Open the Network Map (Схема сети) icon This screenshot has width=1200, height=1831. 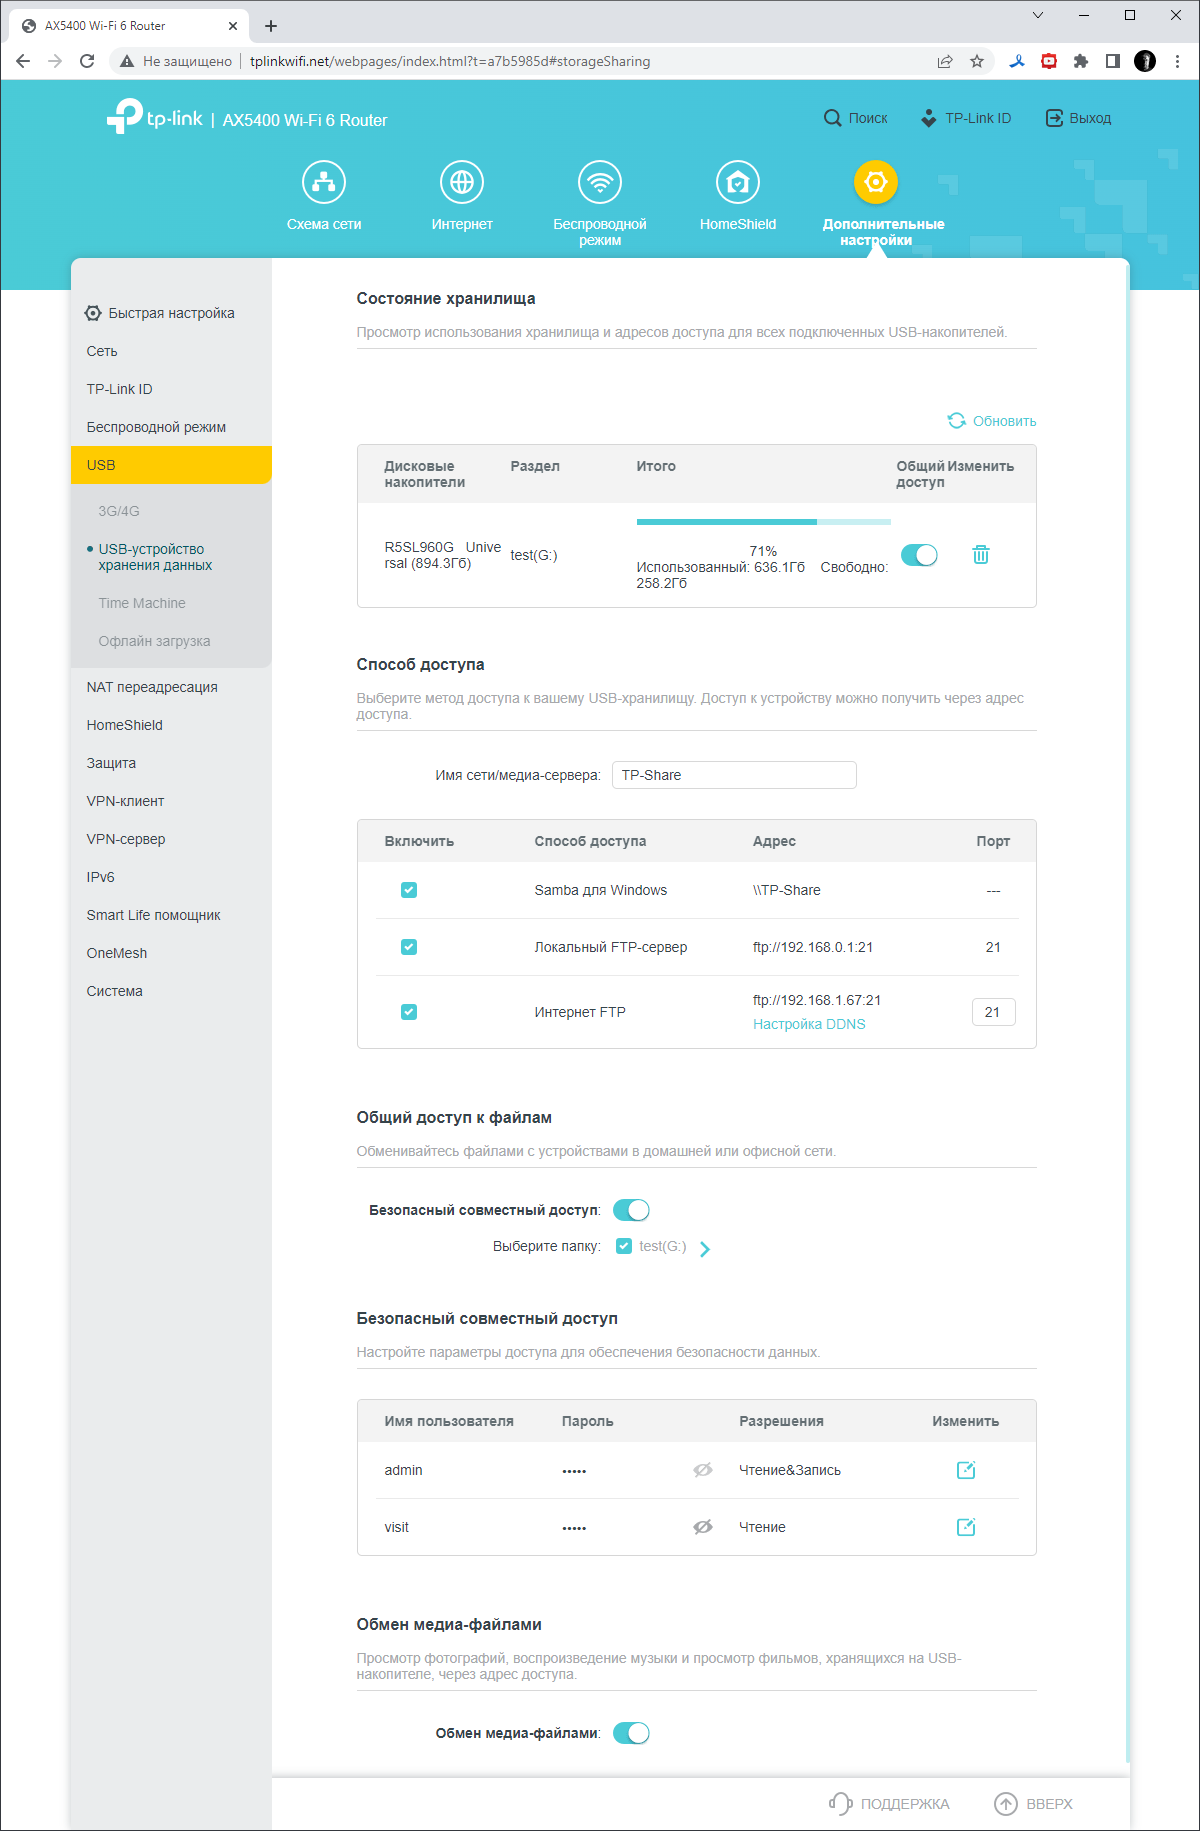point(324,182)
